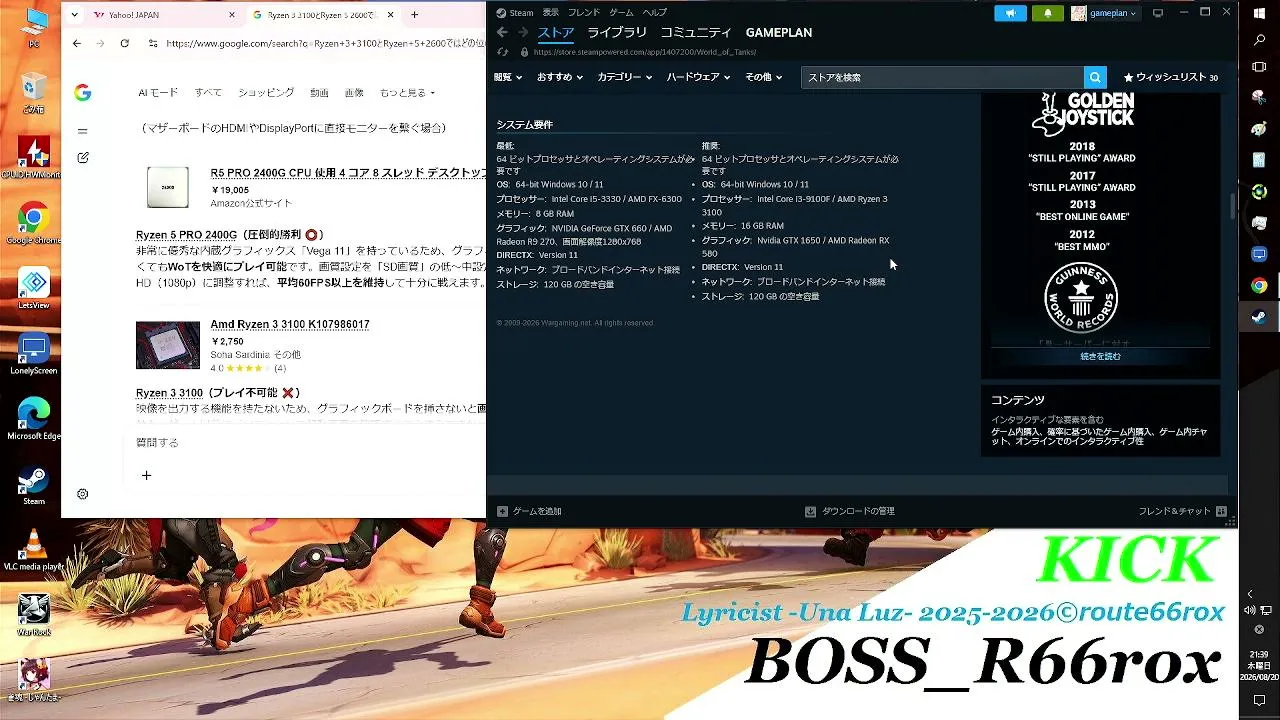Image resolution: width=1280 pixels, height=720 pixels.
Task: Open Google Chrome desktop shortcut
Action: (x=34, y=223)
